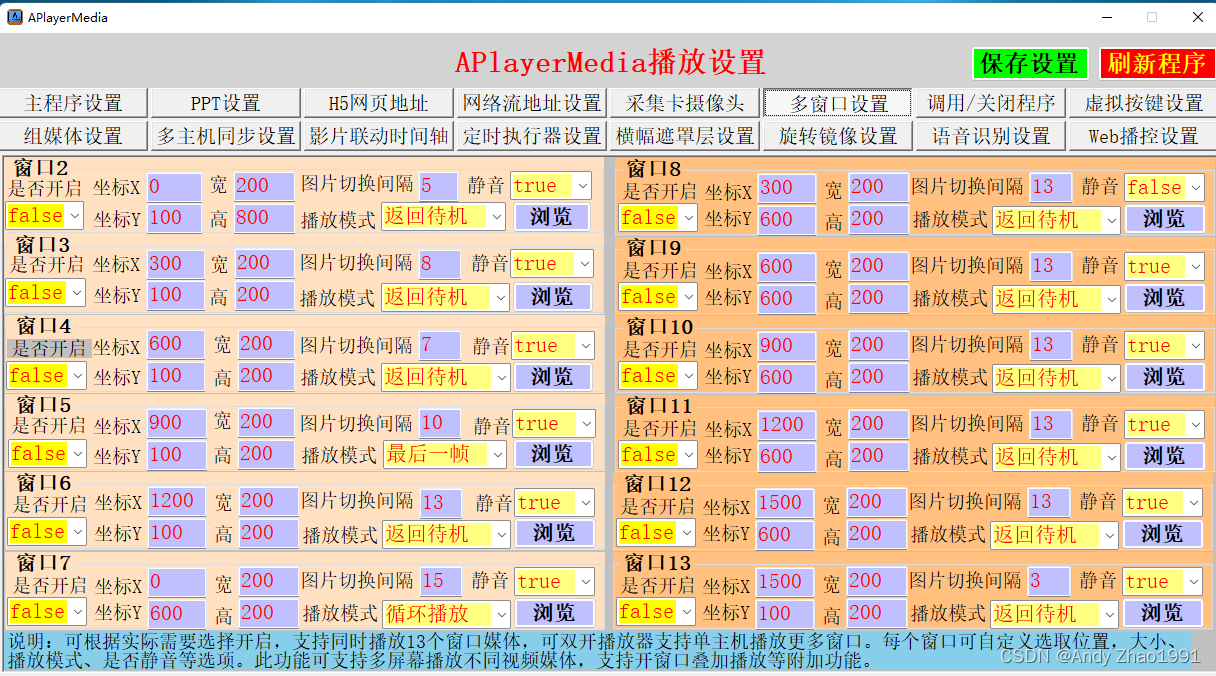The image size is (1216, 676).
Task: Open 旋转镜像设置 tab
Action: [838, 135]
